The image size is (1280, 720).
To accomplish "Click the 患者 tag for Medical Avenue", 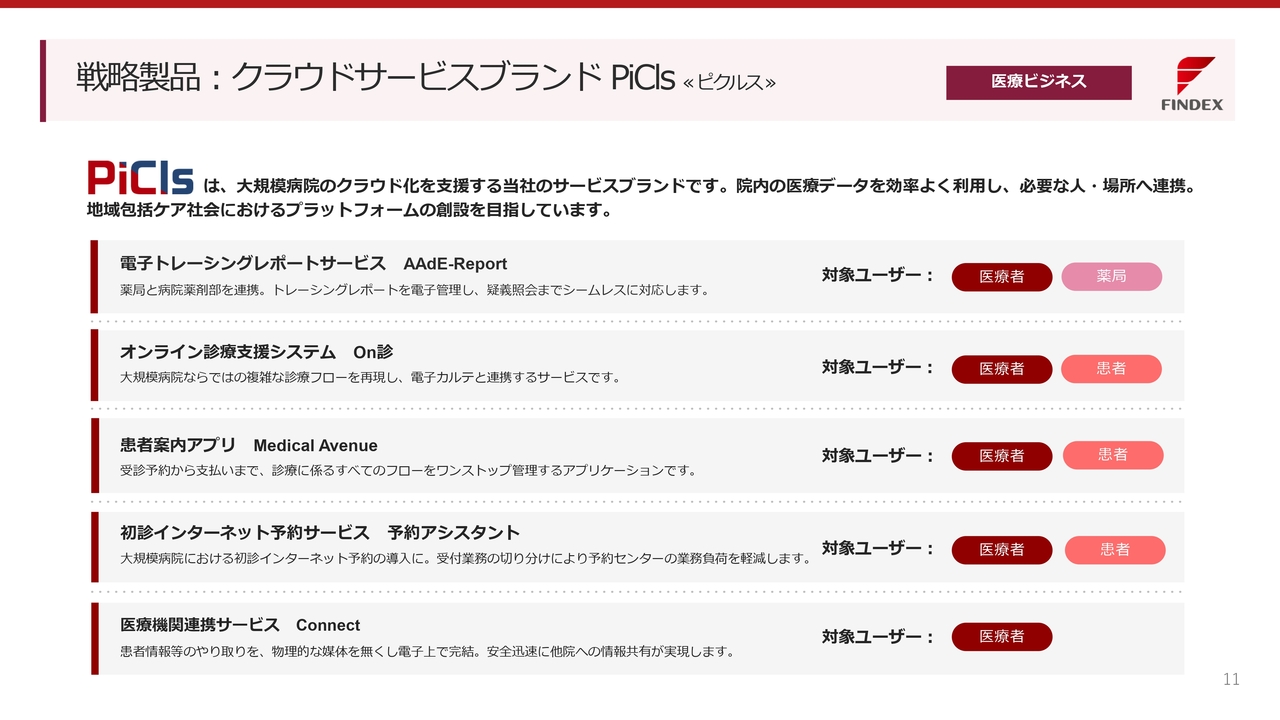I will pos(1112,455).
